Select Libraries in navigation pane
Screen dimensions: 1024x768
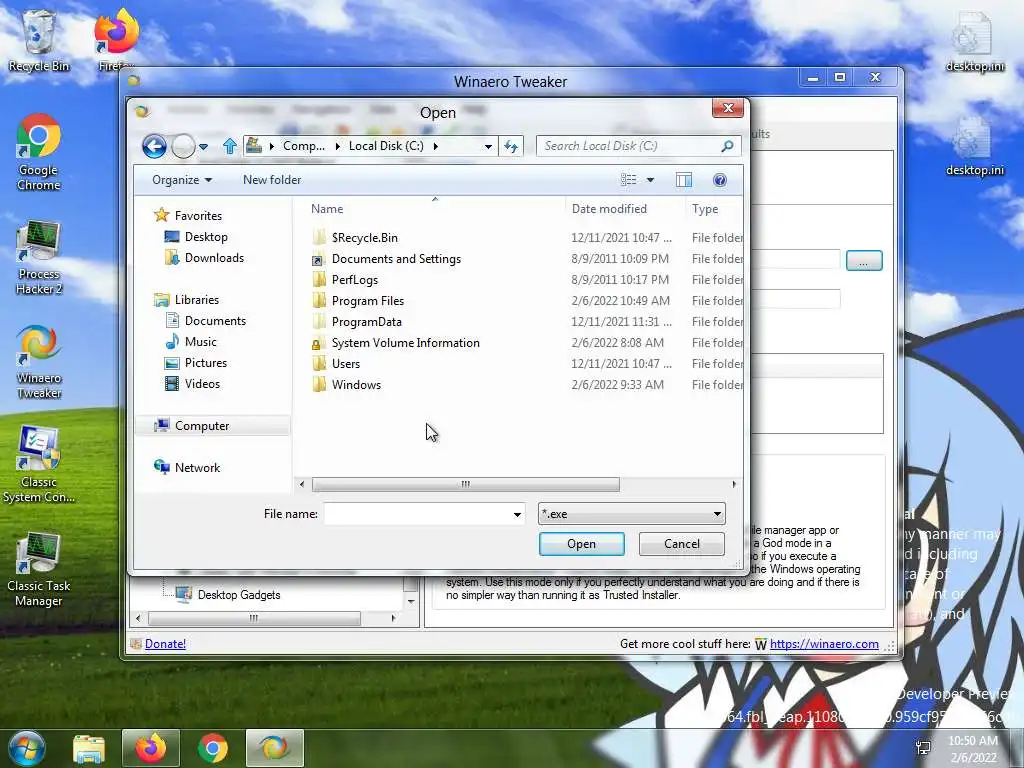click(187, 300)
